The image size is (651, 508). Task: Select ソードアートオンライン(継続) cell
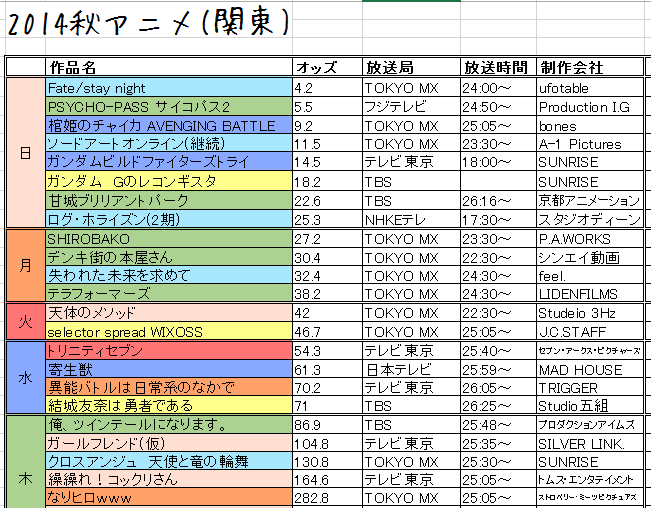tap(169, 143)
